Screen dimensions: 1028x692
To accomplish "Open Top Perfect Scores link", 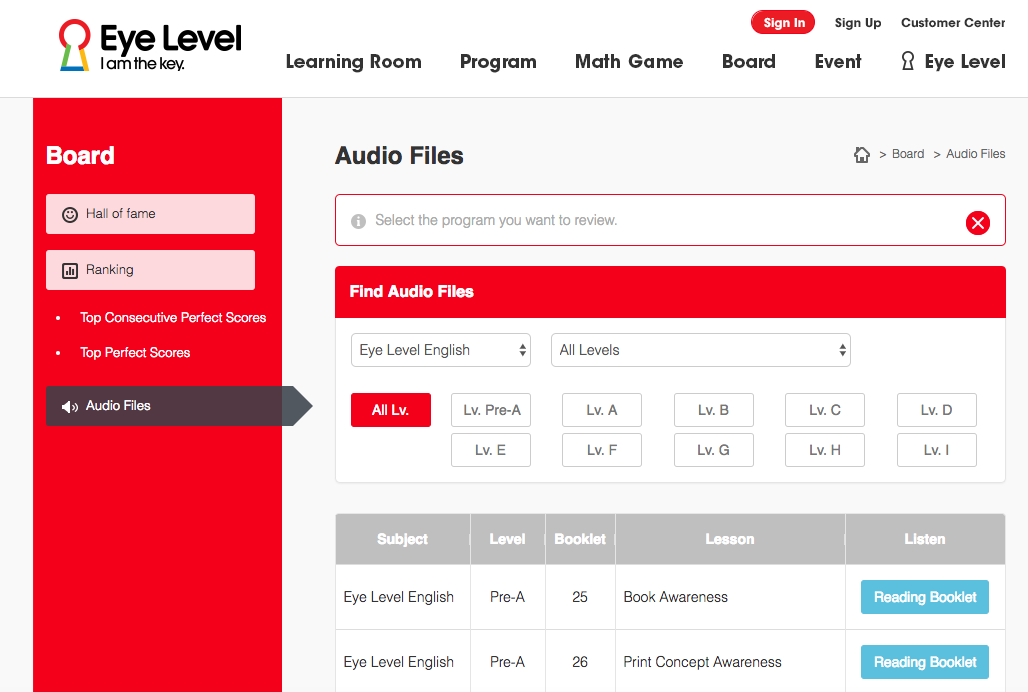I will (x=135, y=353).
